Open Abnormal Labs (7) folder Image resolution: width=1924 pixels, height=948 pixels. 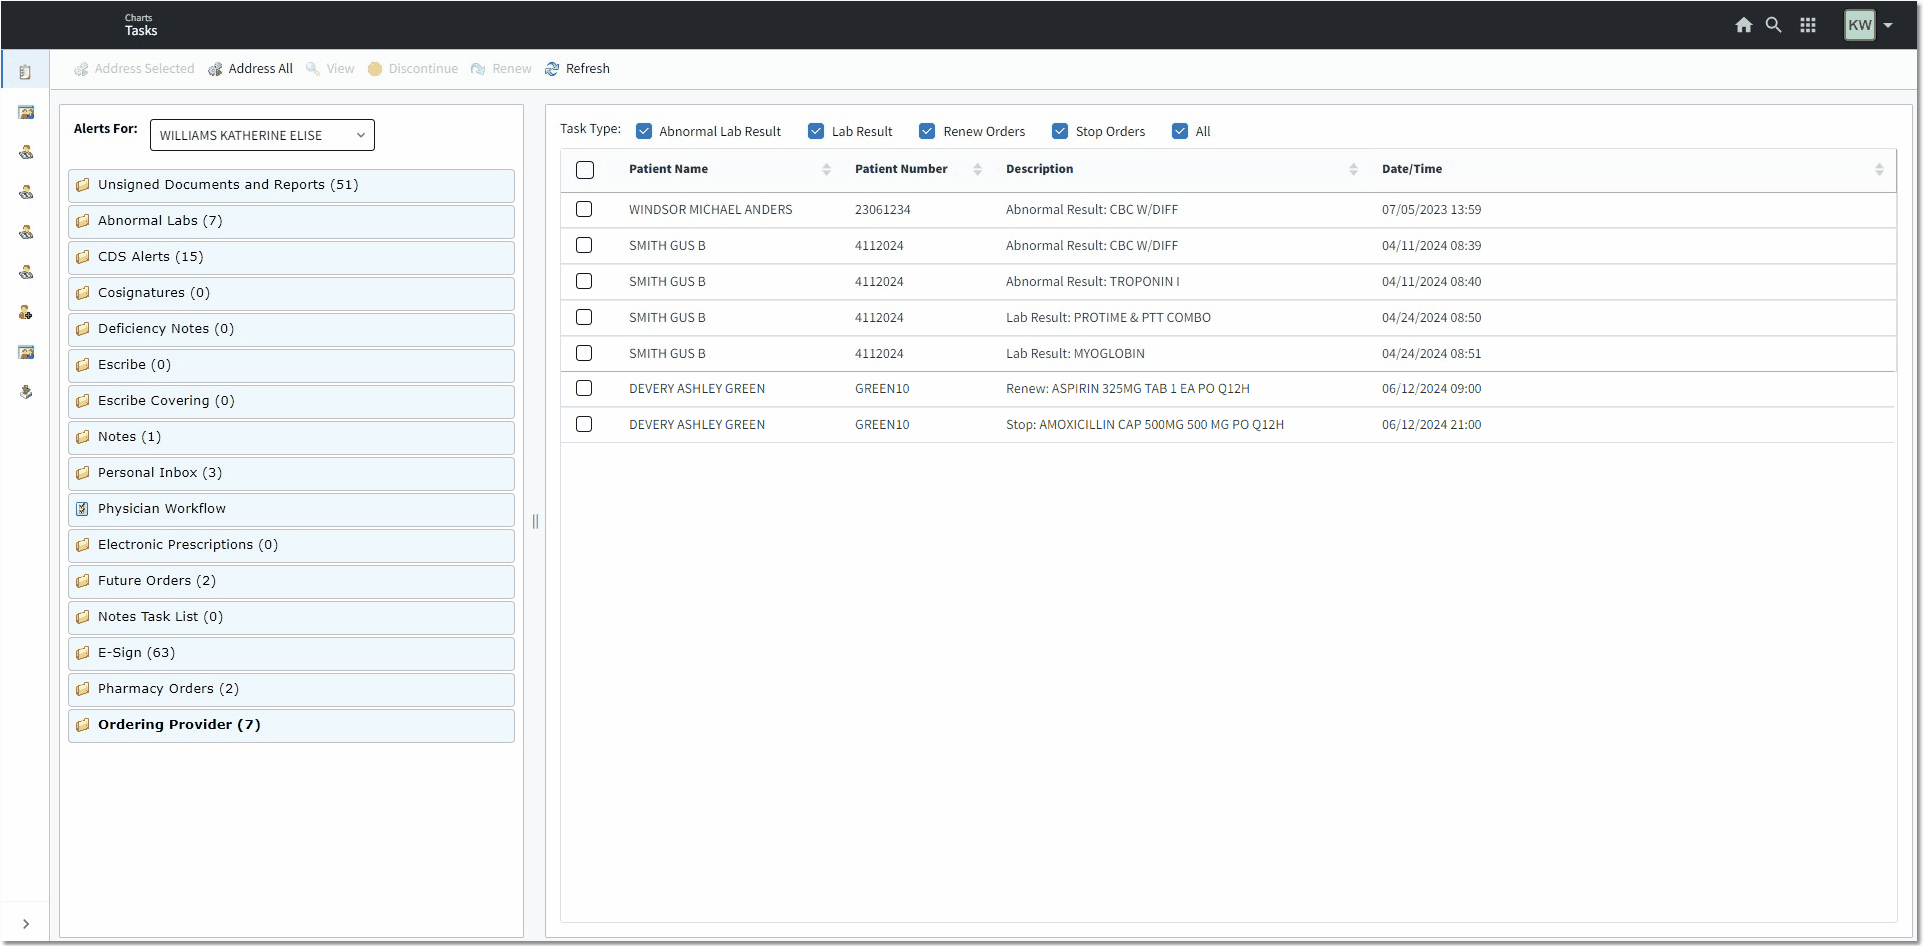291,221
